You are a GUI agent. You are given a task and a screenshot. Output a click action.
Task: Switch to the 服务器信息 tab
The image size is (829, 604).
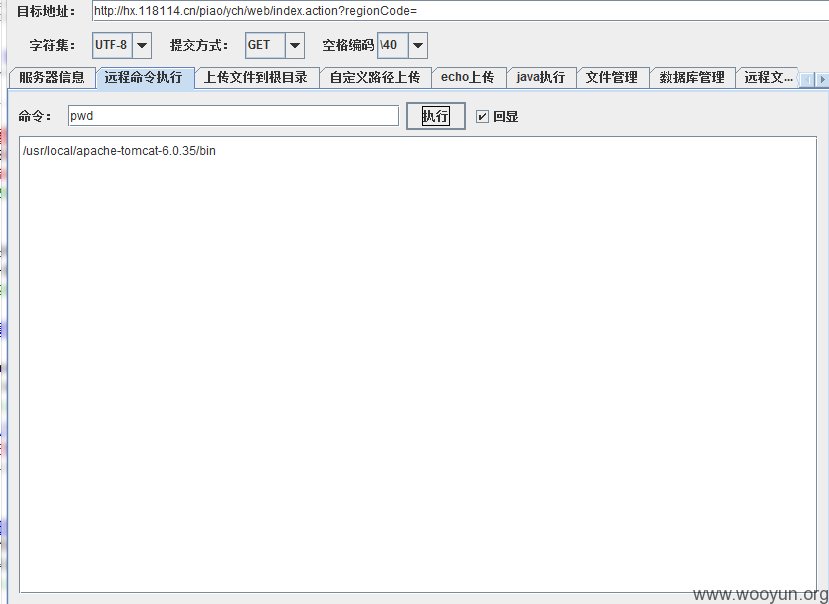tap(52, 78)
